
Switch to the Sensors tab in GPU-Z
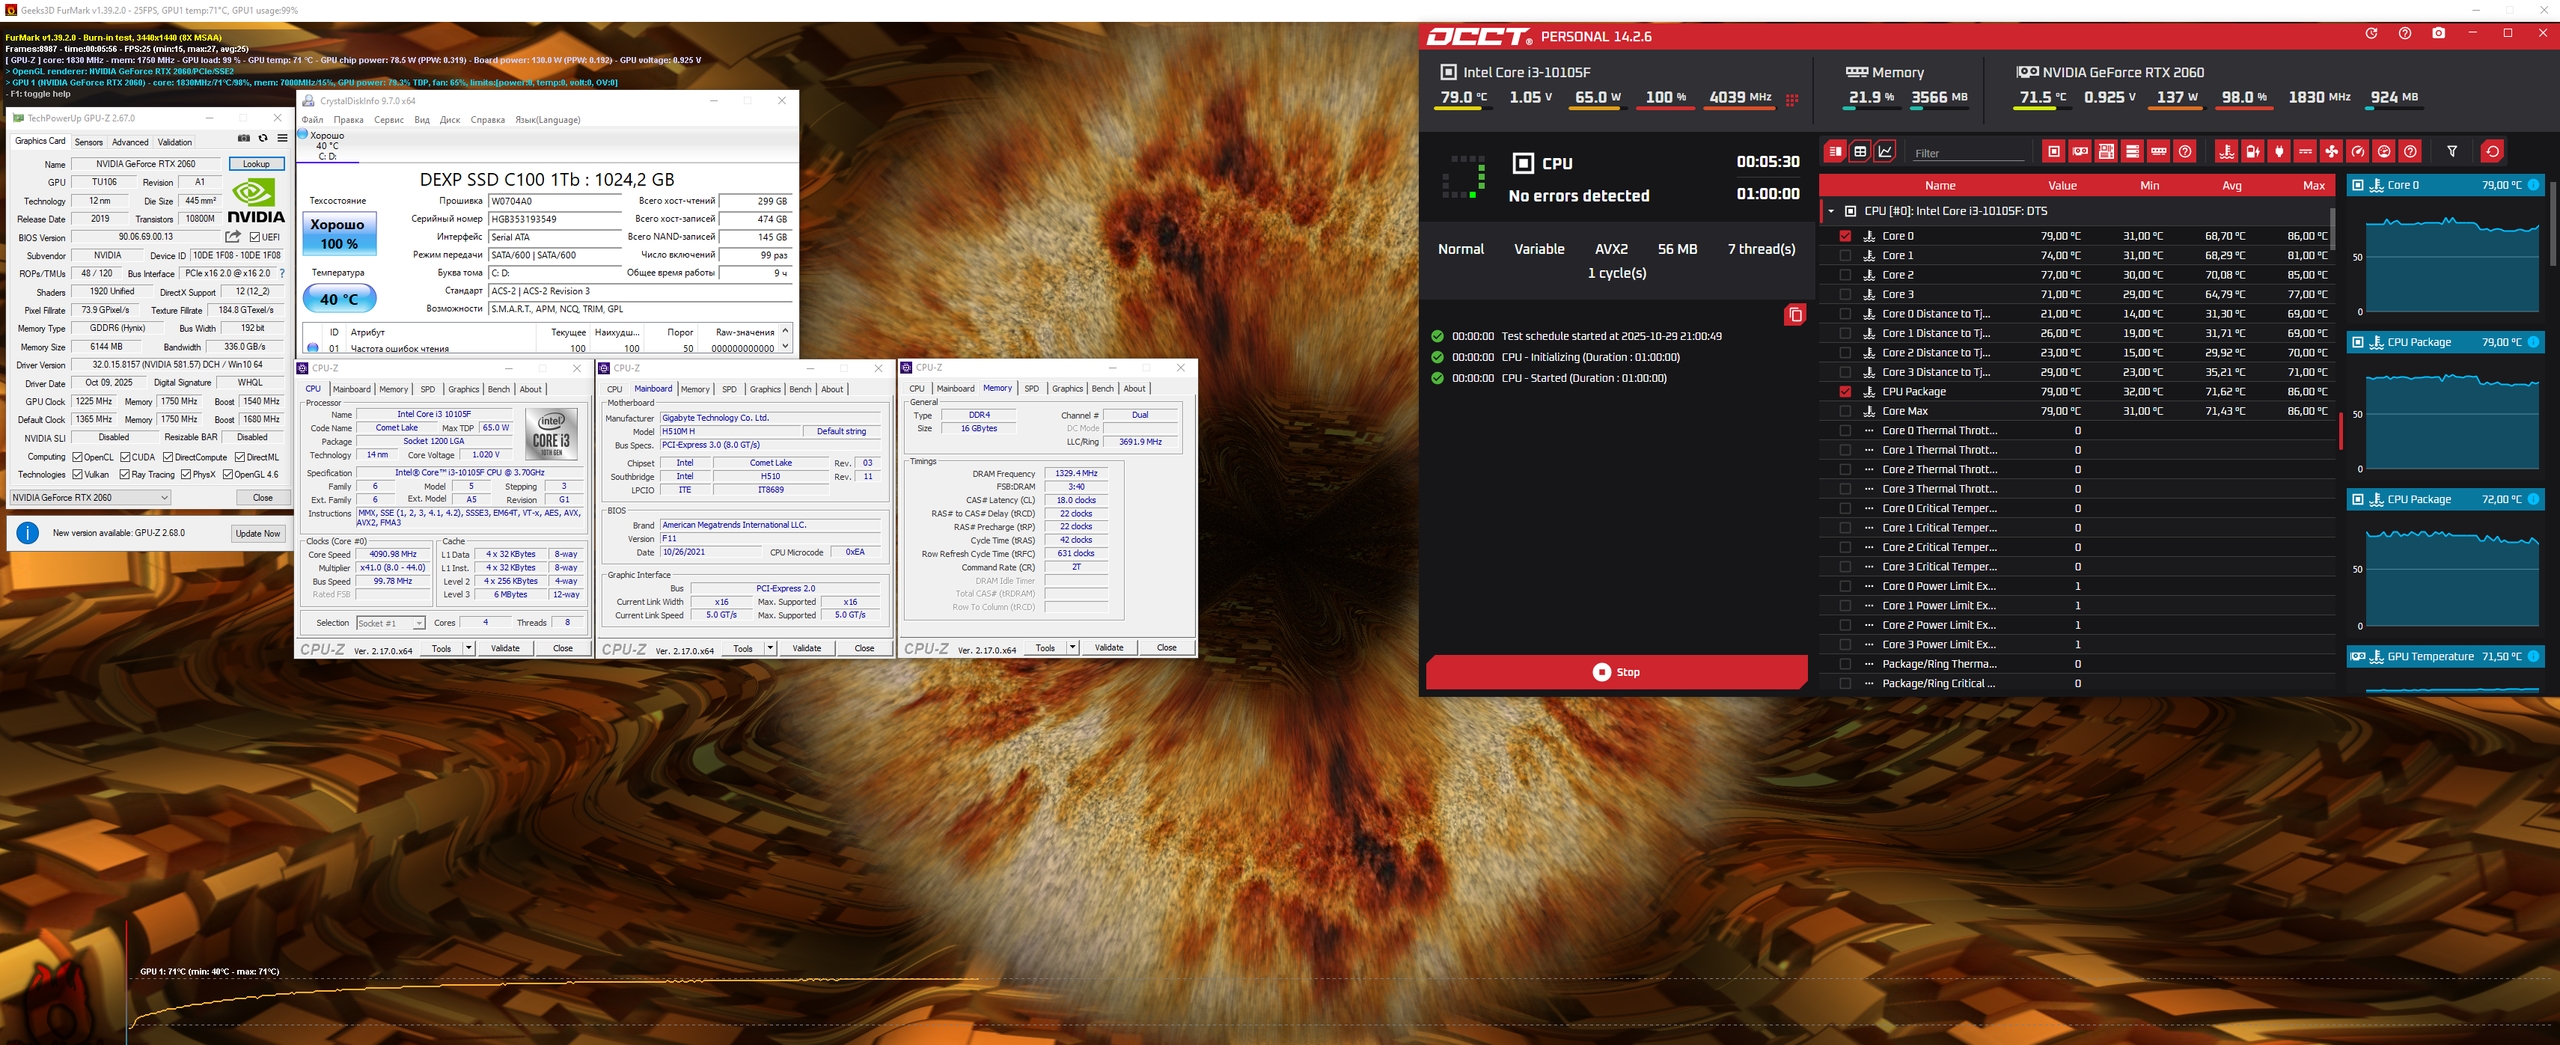[x=89, y=142]
